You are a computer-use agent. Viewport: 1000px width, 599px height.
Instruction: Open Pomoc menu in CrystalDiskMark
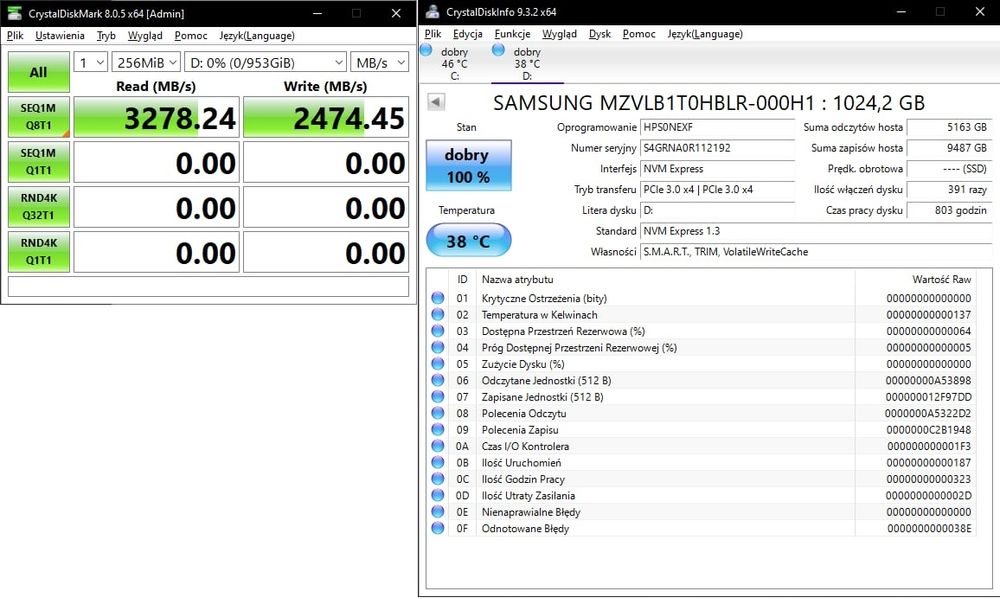click(x=191, y=36)
